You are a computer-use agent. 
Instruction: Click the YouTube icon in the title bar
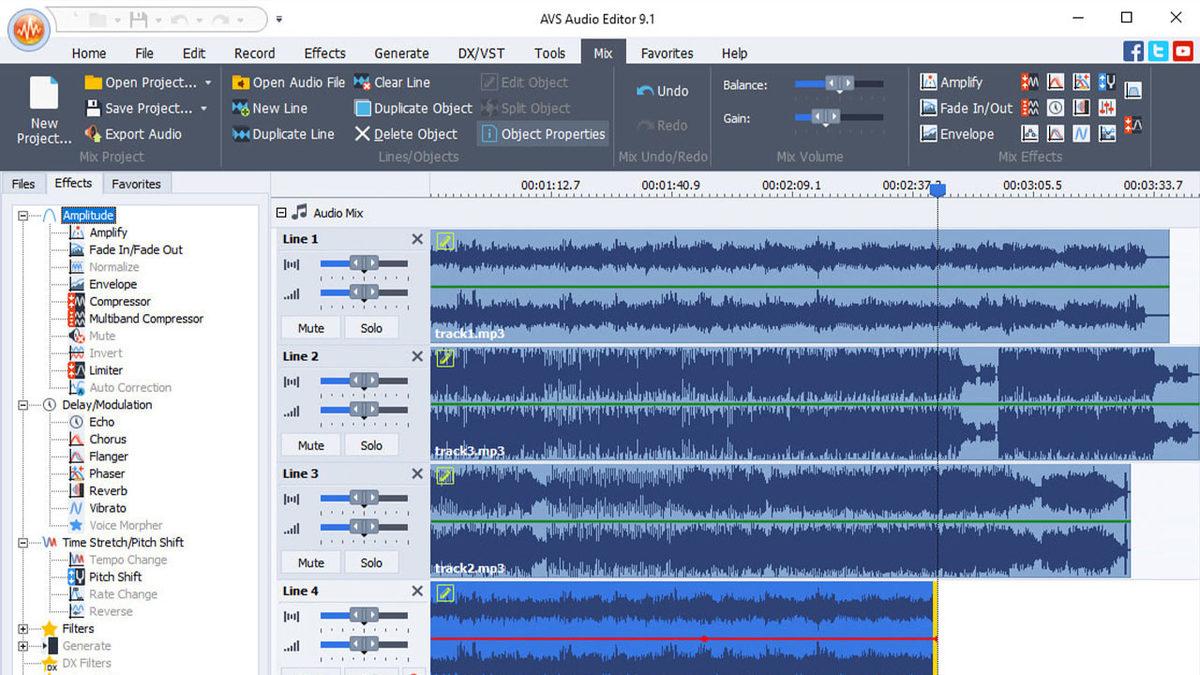(x=1184, y=51)
